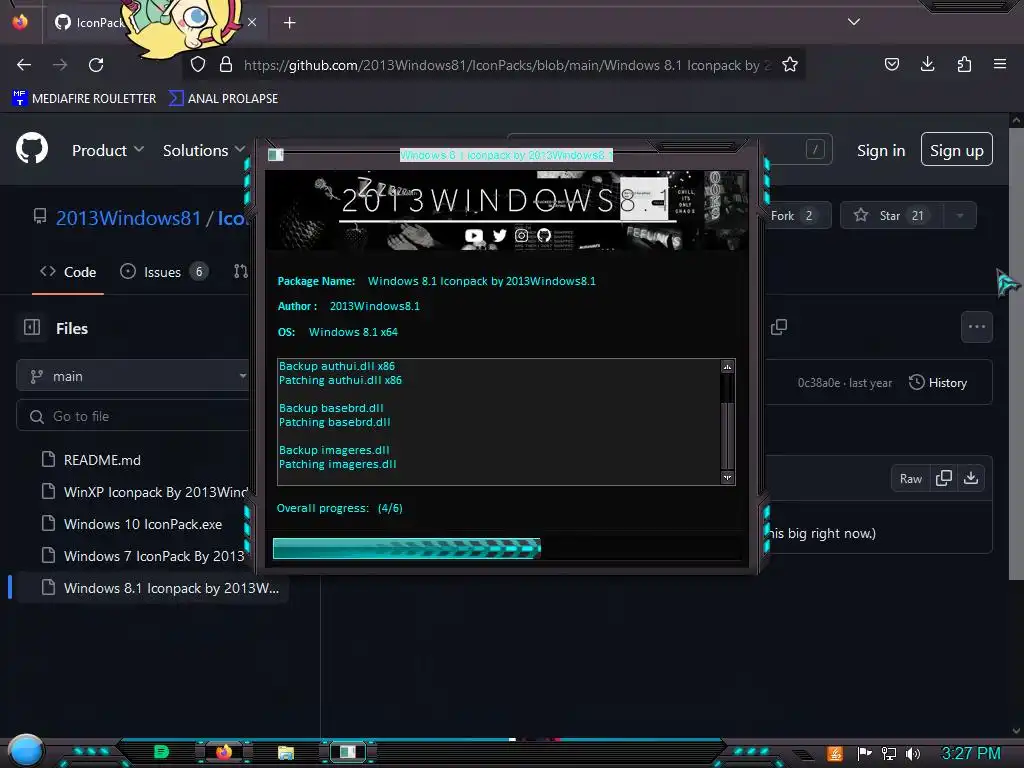Click the Java icon in system tray

(835, 754)
